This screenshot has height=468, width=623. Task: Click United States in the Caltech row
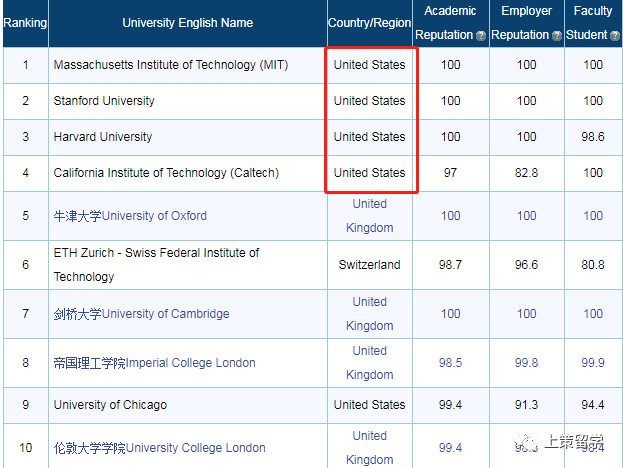tap(370, 173)
